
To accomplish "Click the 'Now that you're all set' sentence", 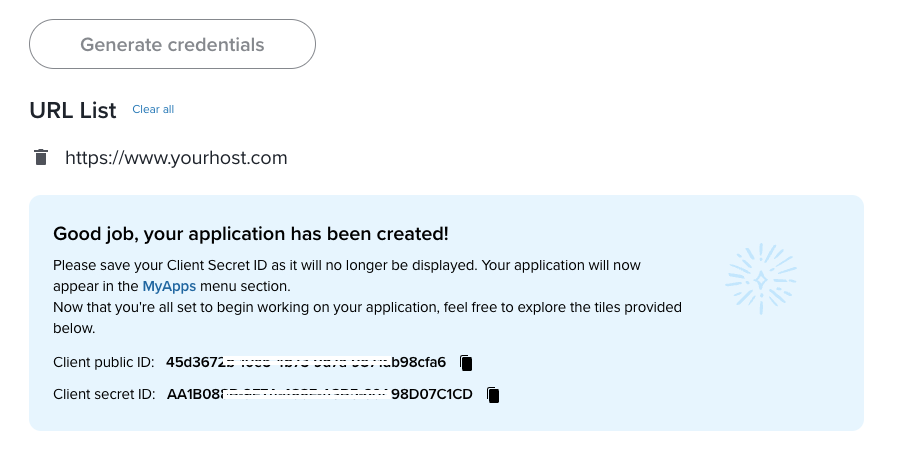I will tap(367, 317).
